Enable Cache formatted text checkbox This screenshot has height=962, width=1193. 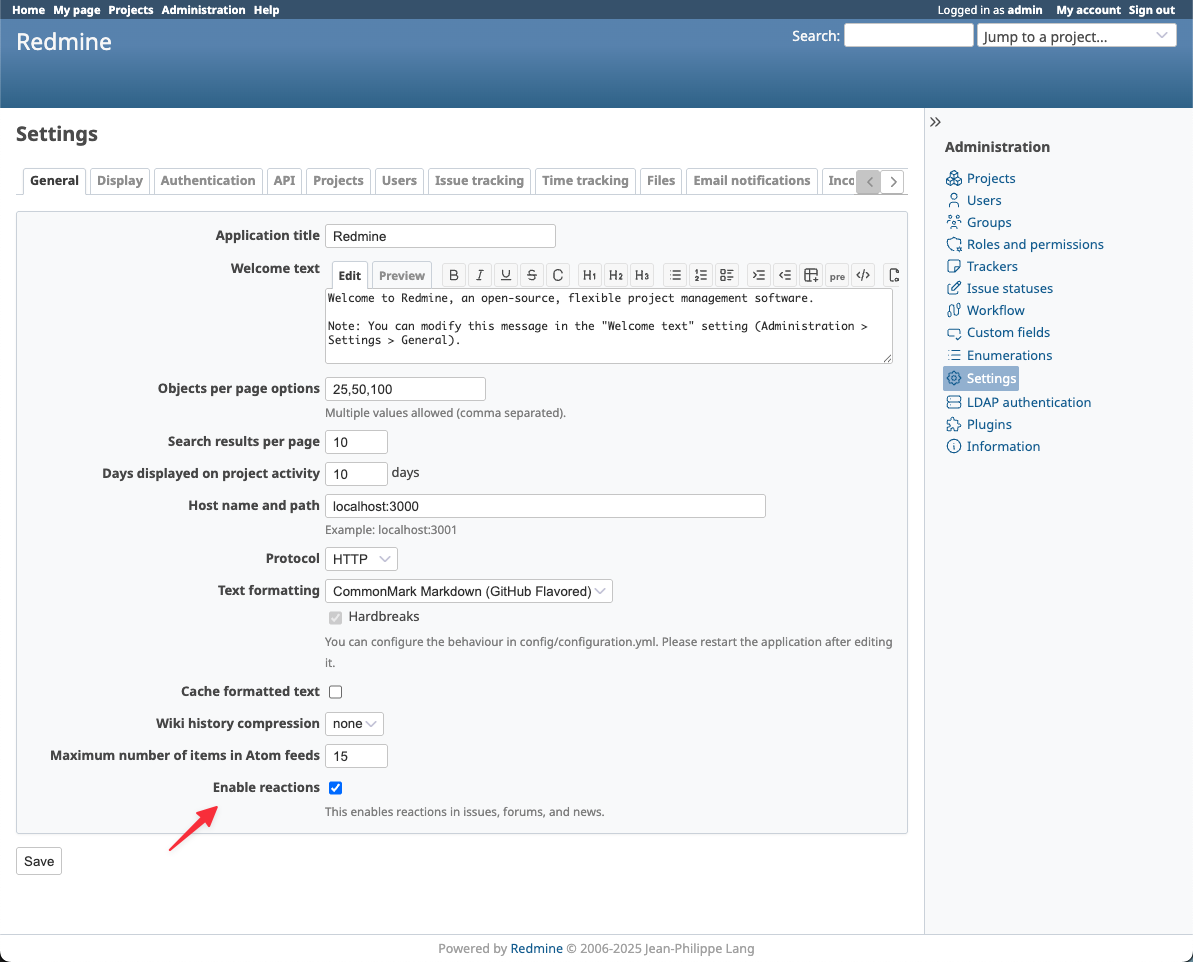click(x=336, y=692)
